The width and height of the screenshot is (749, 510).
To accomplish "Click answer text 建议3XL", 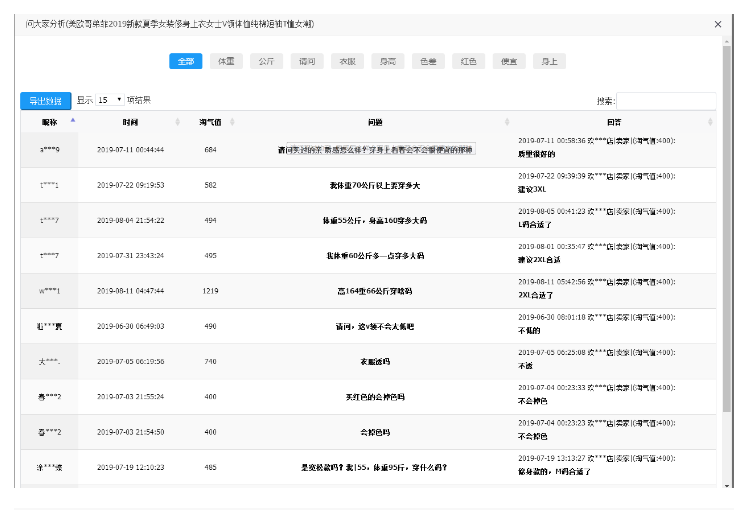I will (532, 189).
